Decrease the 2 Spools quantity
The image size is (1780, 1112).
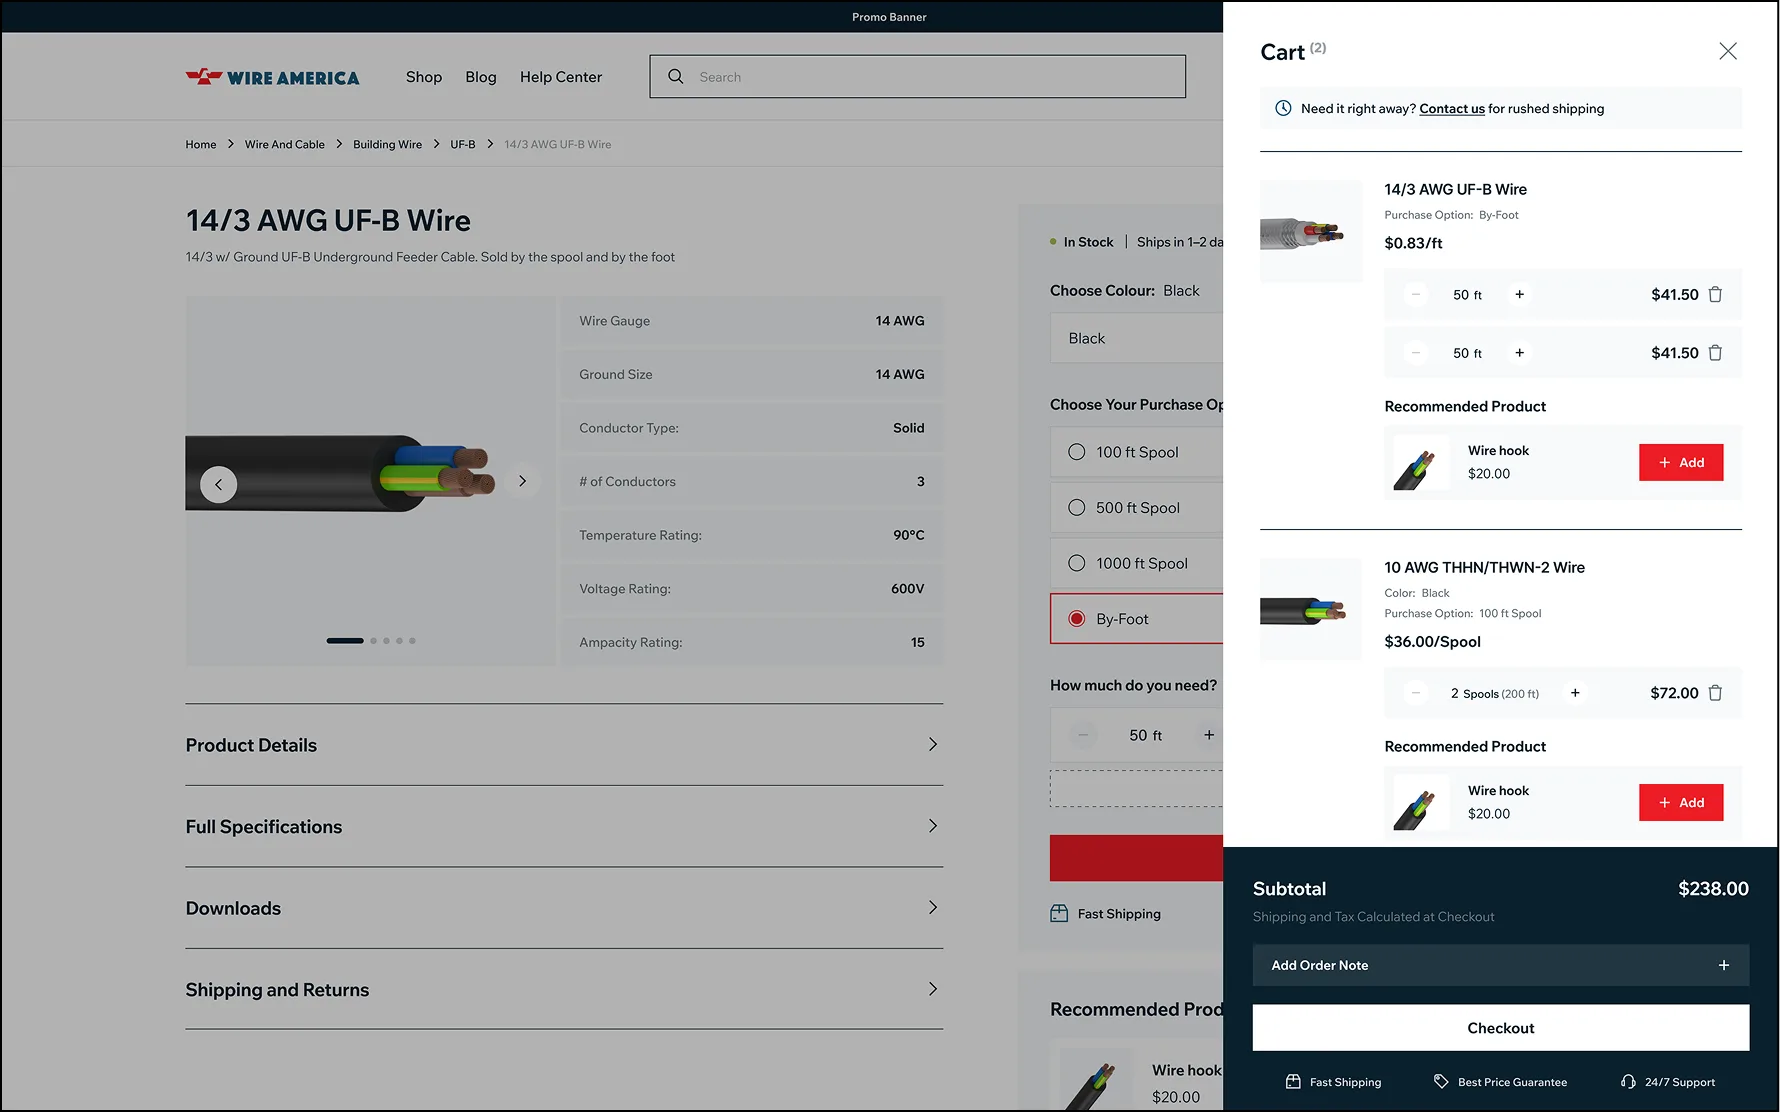[1415, 692]
